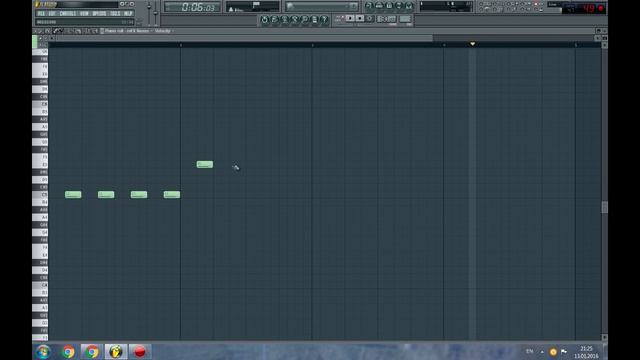Click the master pitch slider

click(x=156, y=14)
